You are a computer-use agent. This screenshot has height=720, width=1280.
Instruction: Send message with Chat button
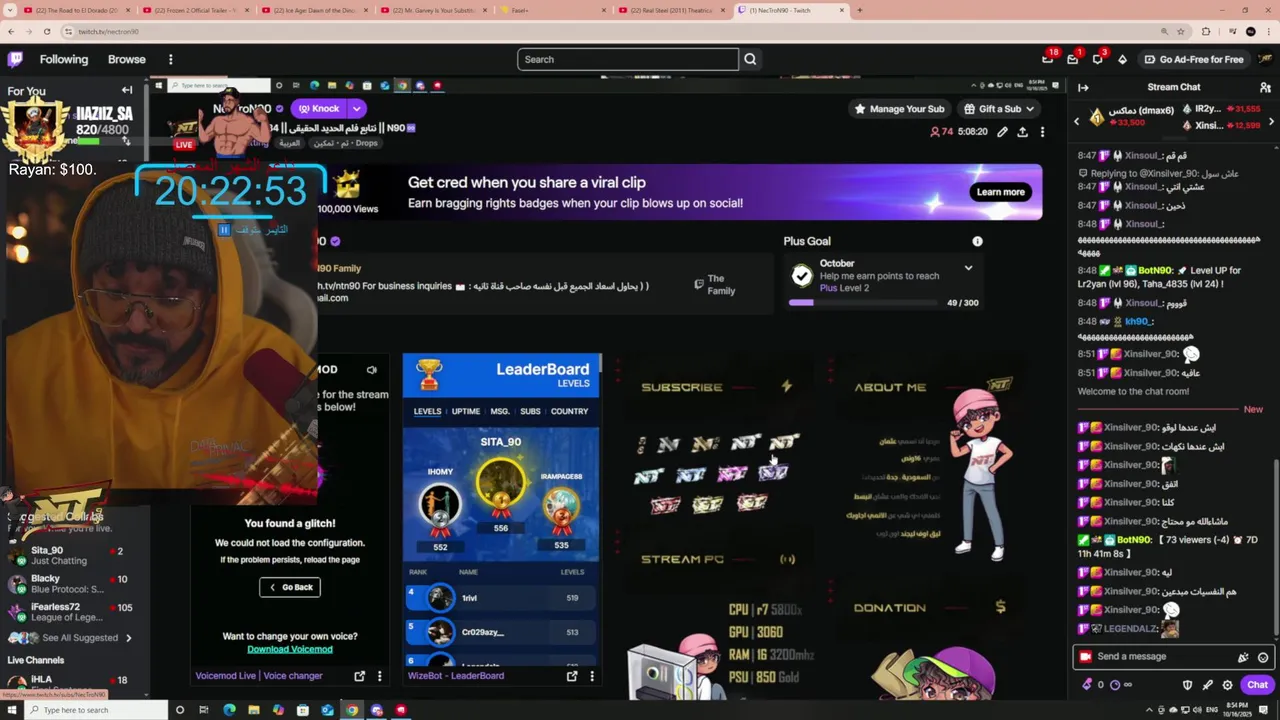1257,685
